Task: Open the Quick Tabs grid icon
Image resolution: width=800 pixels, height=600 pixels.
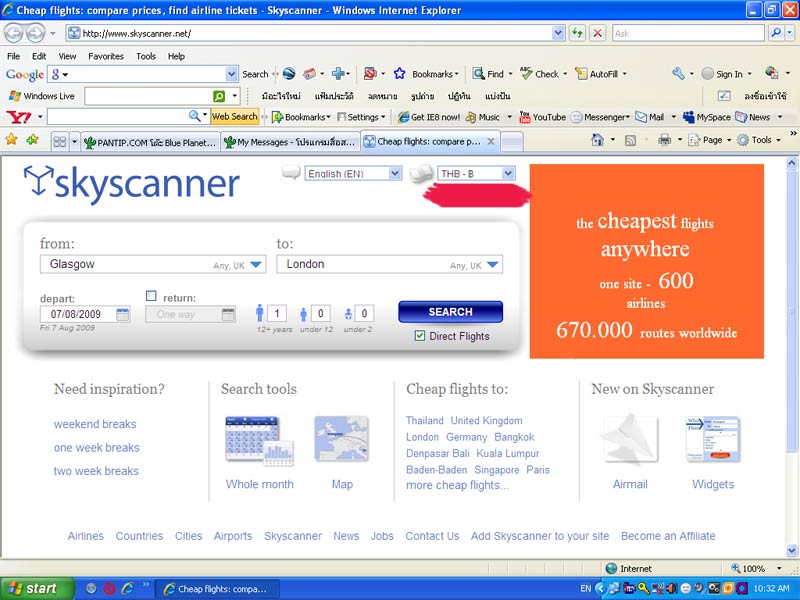Action: [60, 141]
